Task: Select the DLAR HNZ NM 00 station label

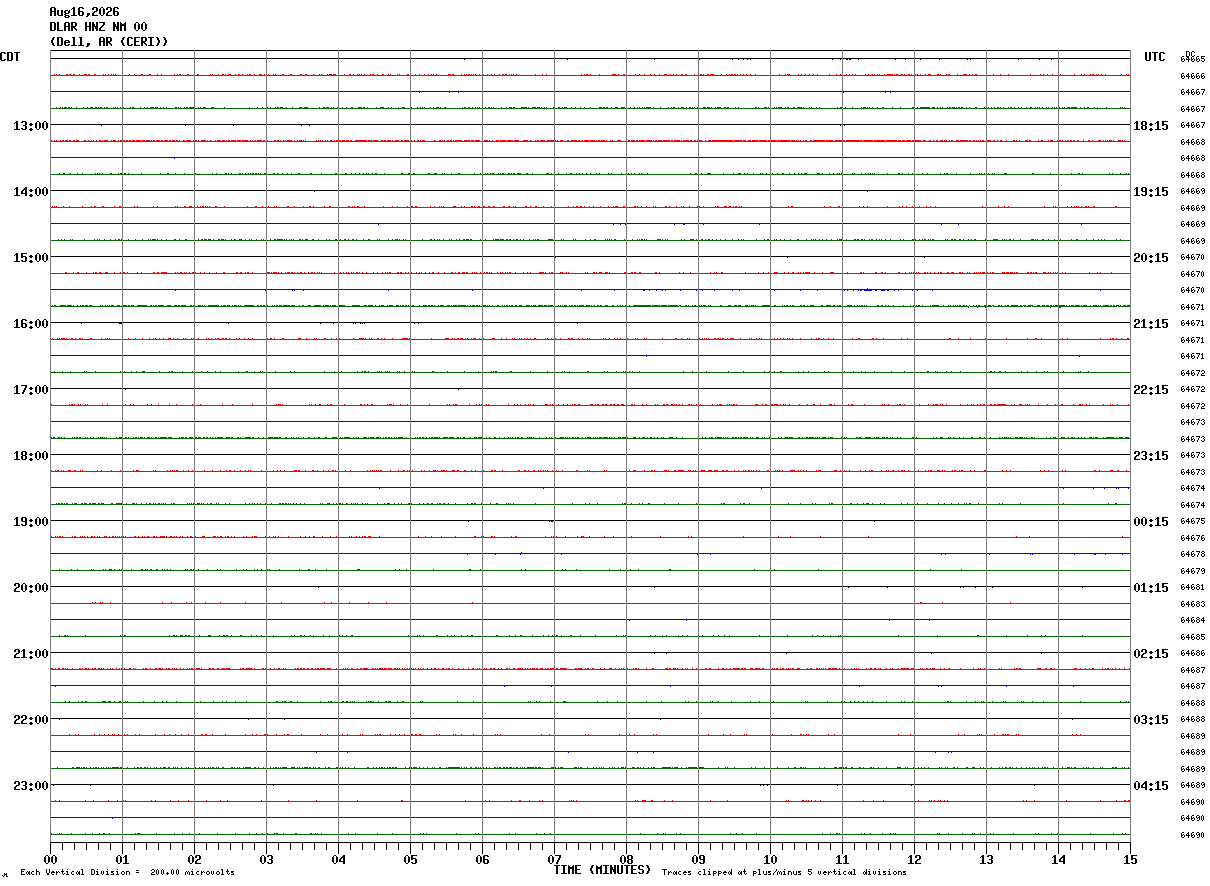Action: (98, 27)
